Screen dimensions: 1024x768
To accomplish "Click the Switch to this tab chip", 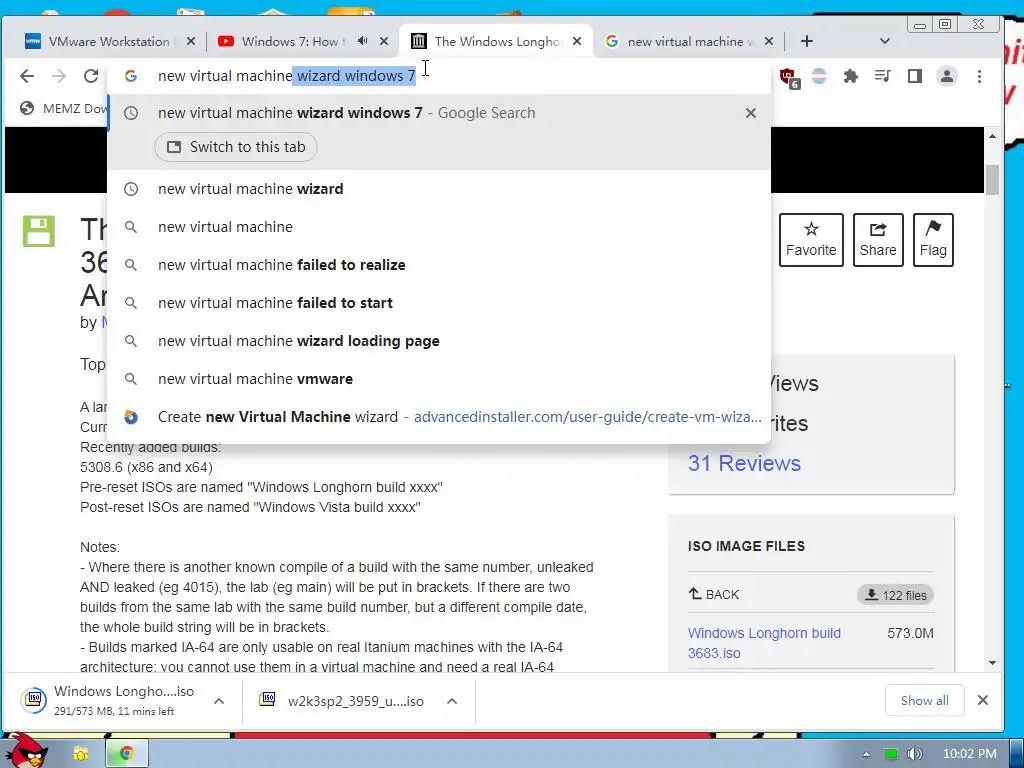I will coord(236,147).
